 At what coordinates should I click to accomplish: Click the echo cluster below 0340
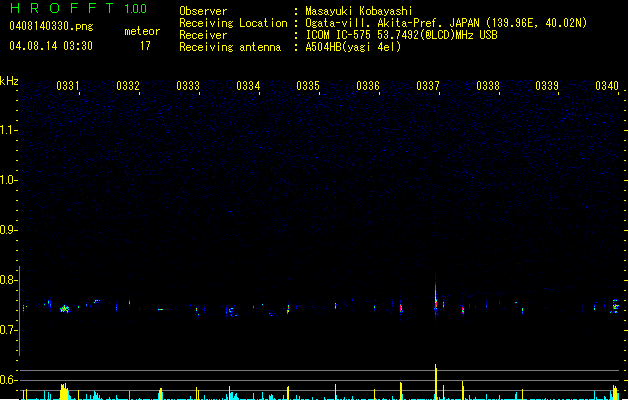point(615,306)
